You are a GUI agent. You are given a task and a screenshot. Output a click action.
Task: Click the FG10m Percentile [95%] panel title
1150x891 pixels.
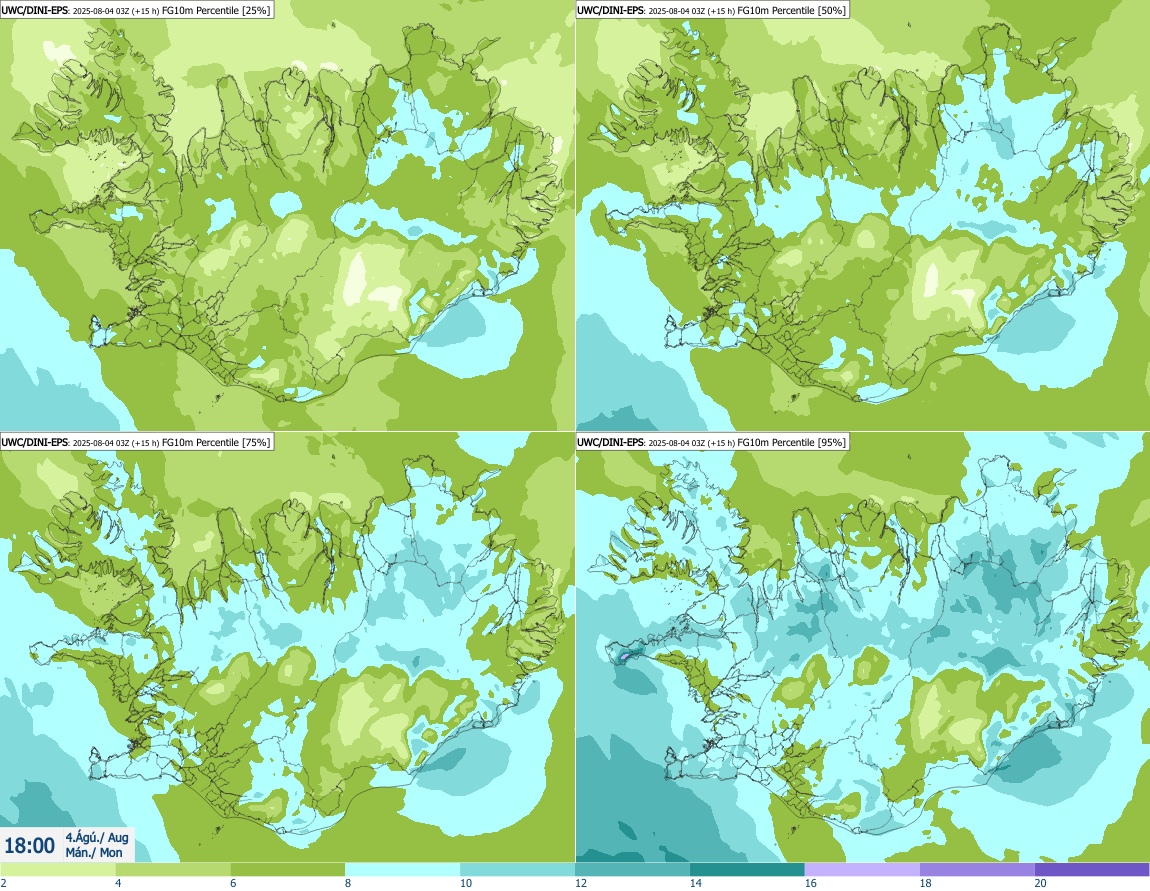click(x=712, y=441)
